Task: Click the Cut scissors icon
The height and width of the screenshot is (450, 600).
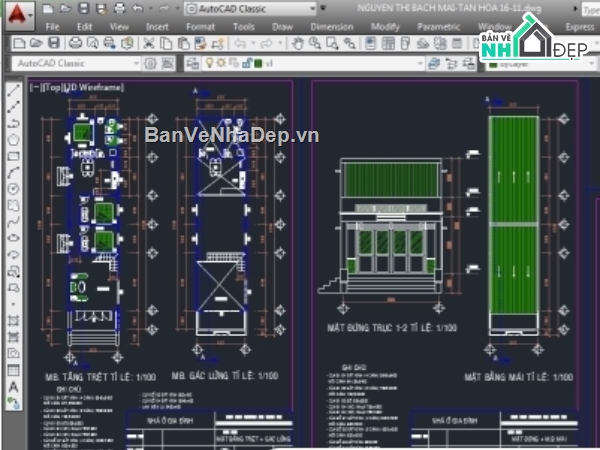Action: click(x=148, y=43)
